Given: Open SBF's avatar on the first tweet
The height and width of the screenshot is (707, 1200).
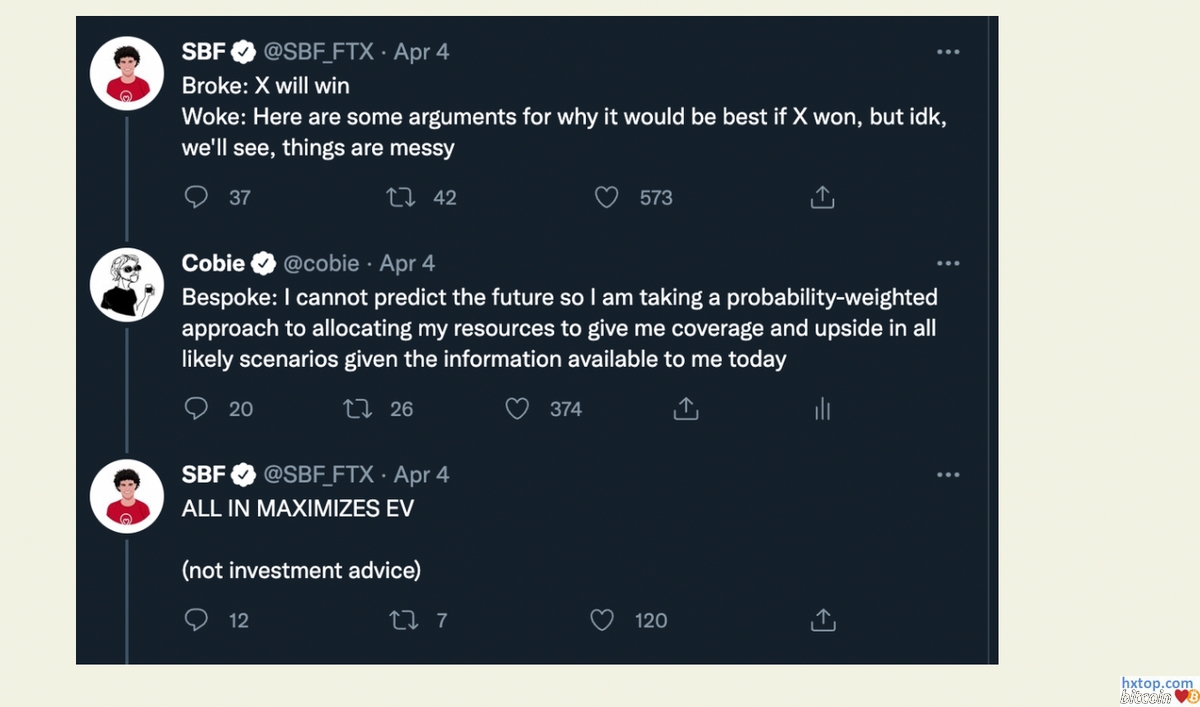Looking at the screenshot, I should 127,73.
